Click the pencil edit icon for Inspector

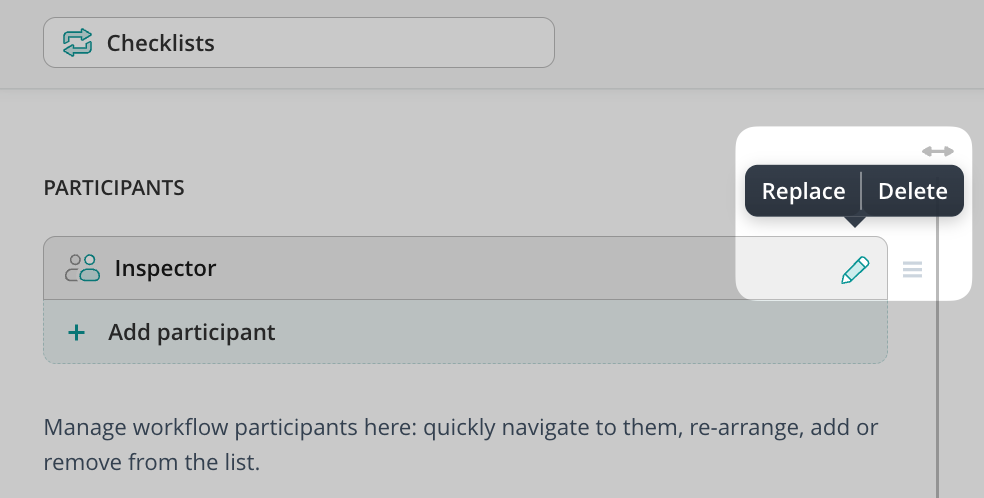[x=855, y=269]
